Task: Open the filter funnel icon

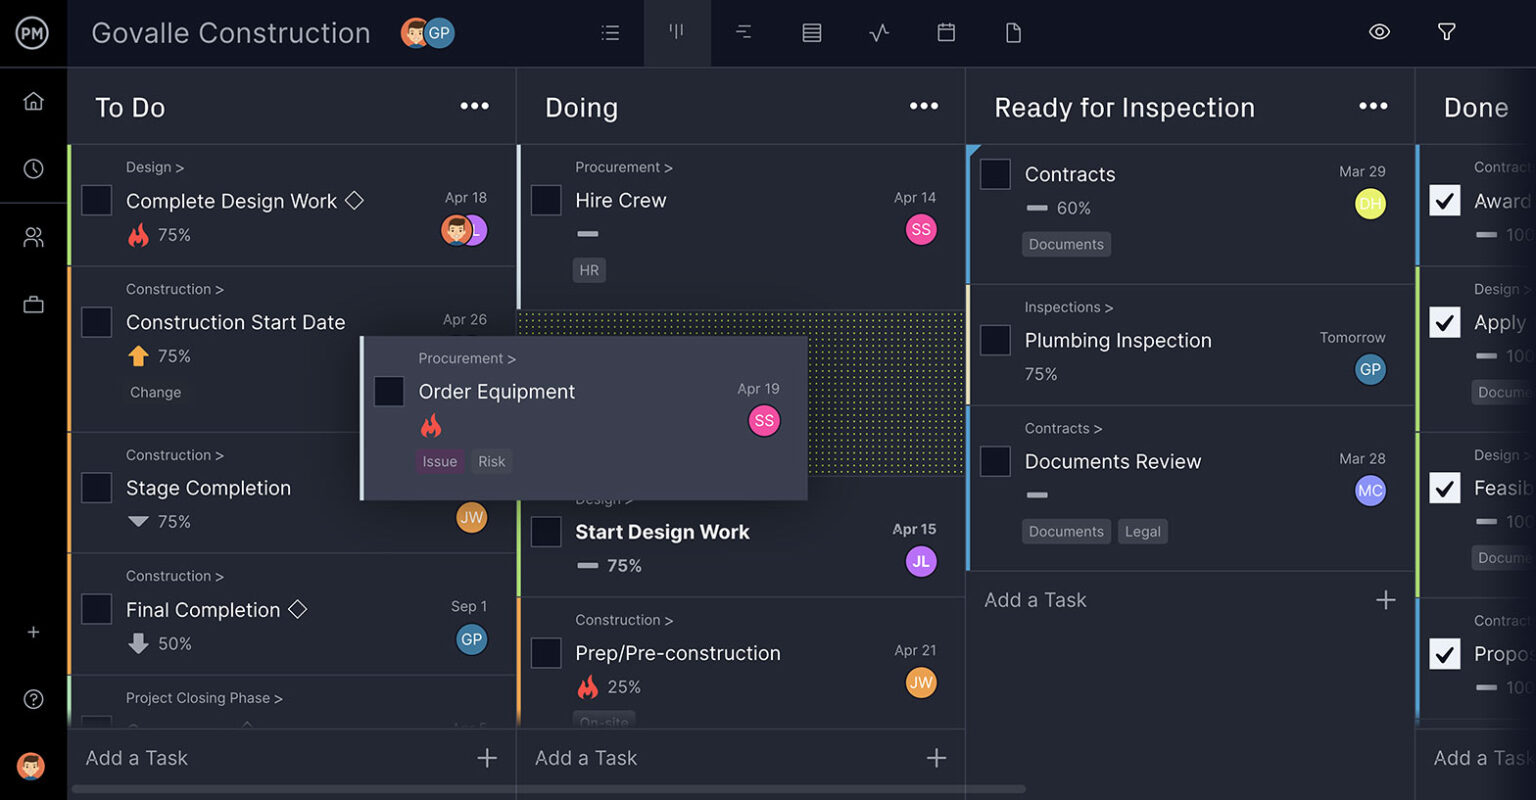Action: (1446, 32)
